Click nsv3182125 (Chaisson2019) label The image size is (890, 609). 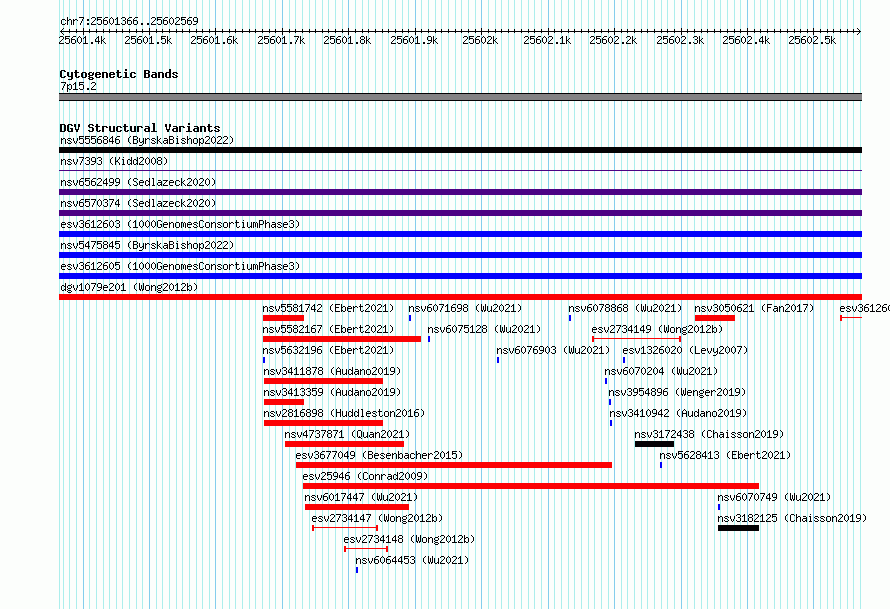[x=792, y=518]
